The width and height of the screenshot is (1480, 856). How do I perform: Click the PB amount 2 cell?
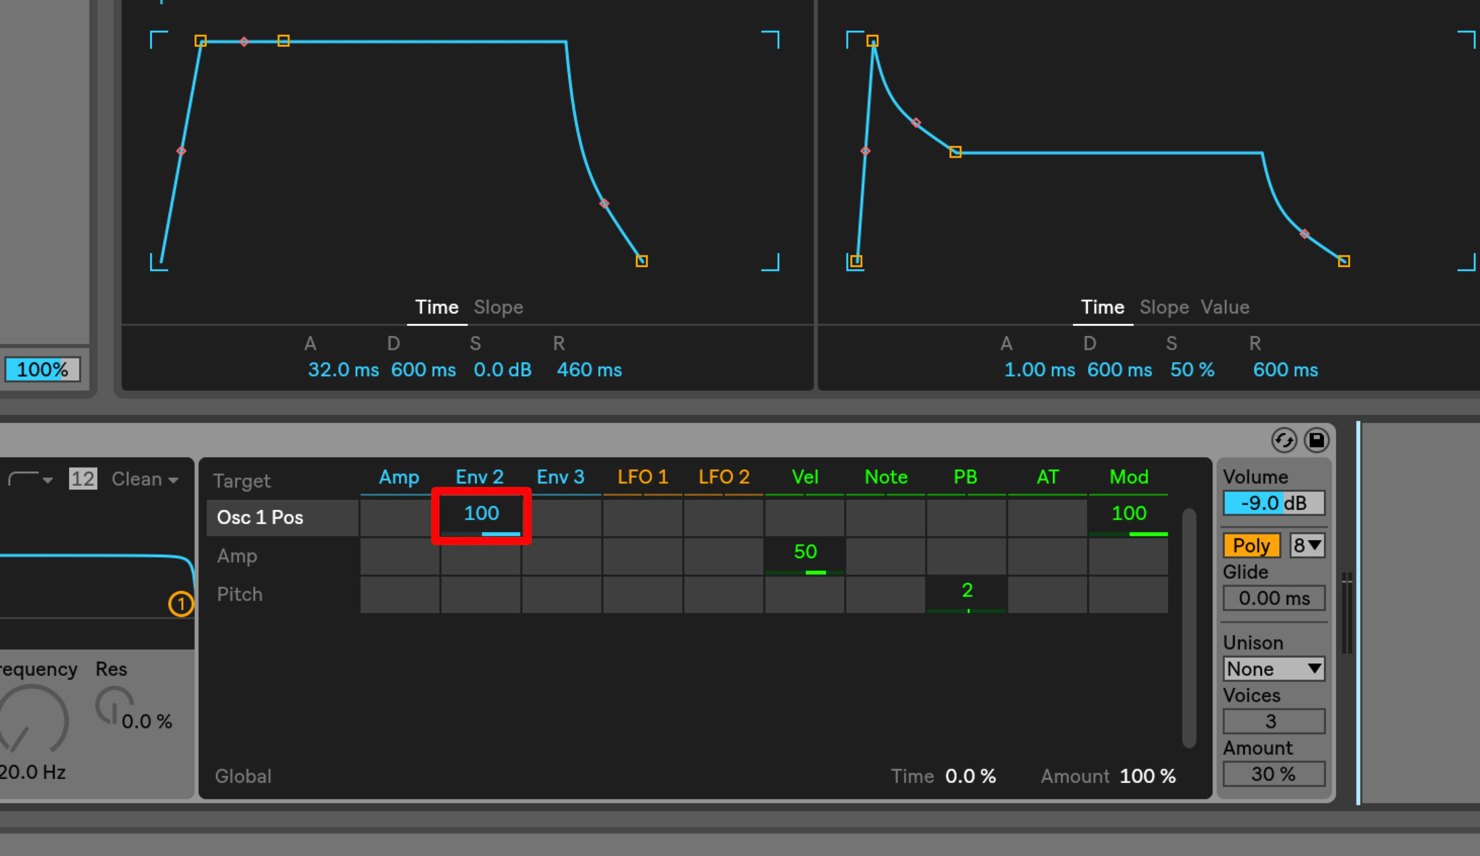tap(967, 594)
